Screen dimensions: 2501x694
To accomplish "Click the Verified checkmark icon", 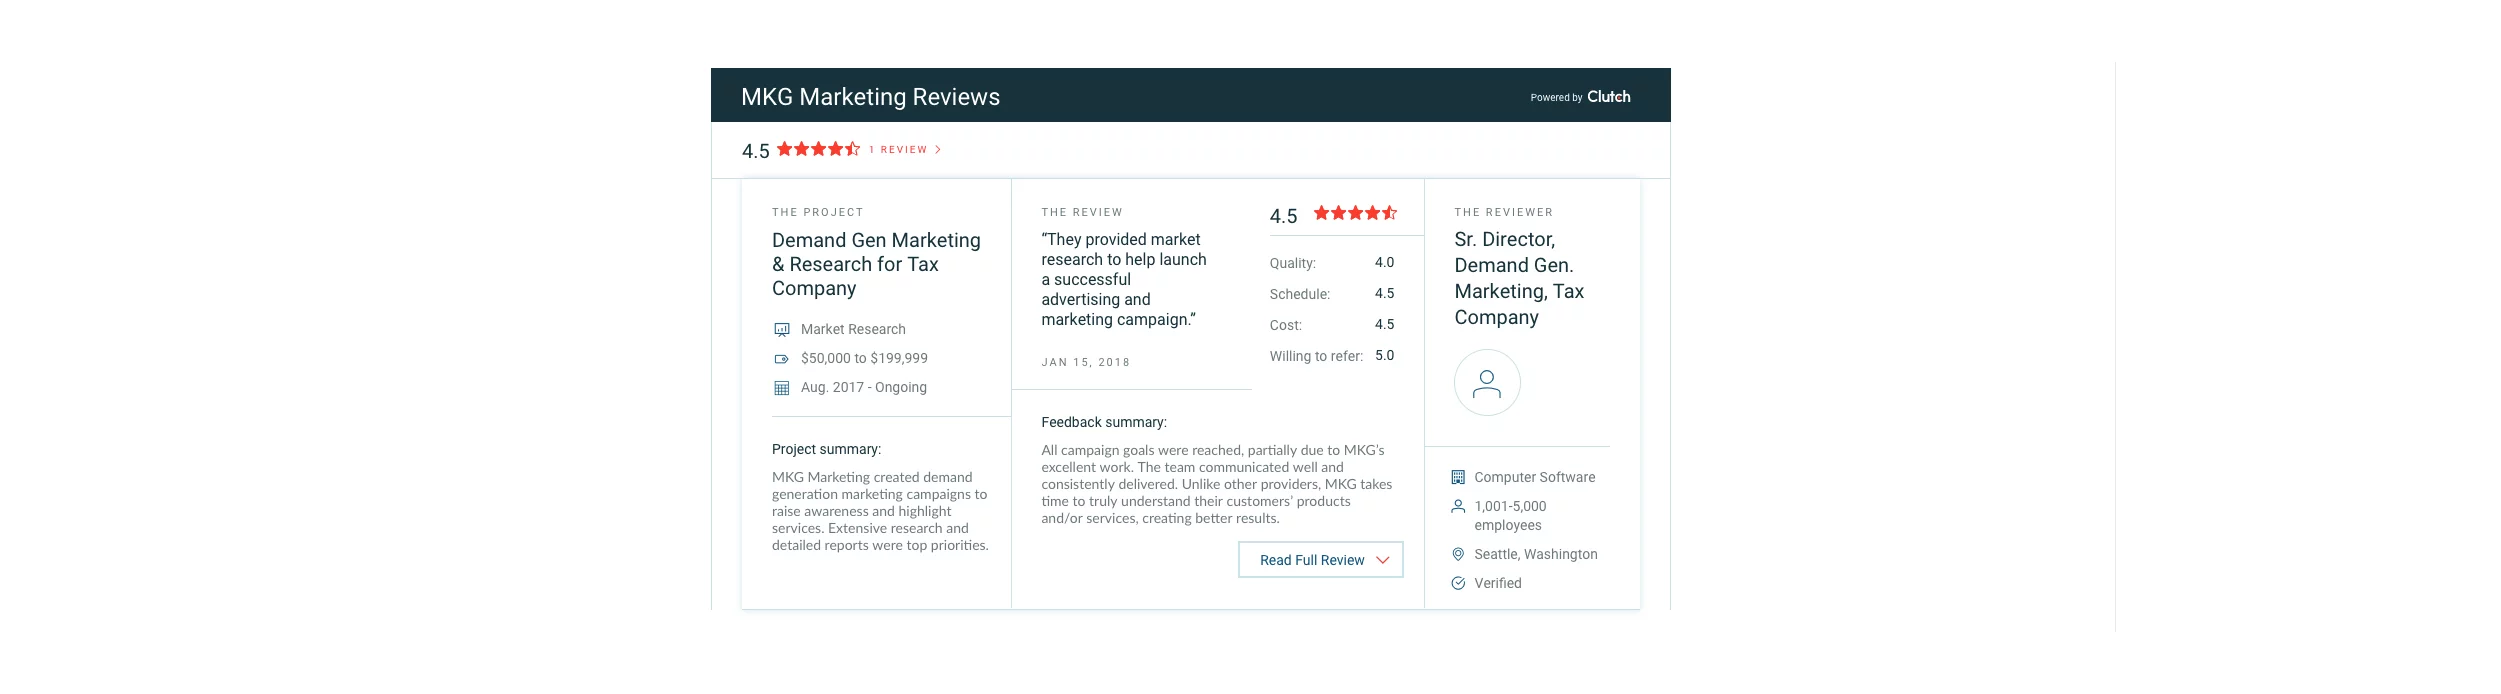I will click(1458, 584).
